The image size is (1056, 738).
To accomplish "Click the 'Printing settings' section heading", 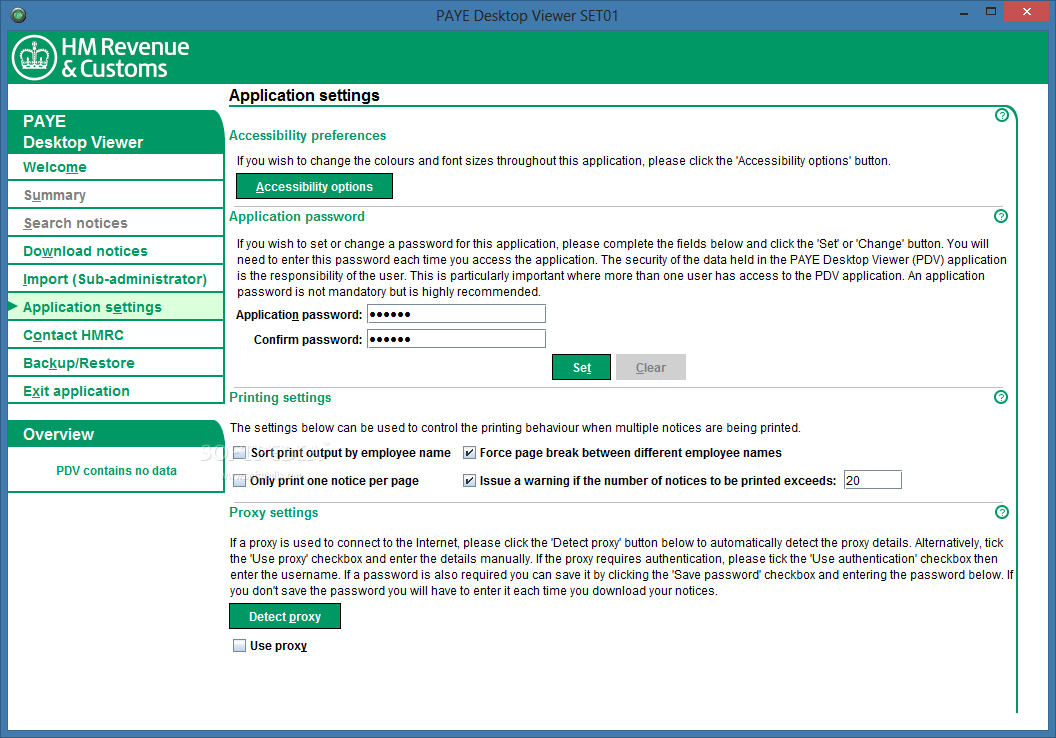I will (280, 397).
